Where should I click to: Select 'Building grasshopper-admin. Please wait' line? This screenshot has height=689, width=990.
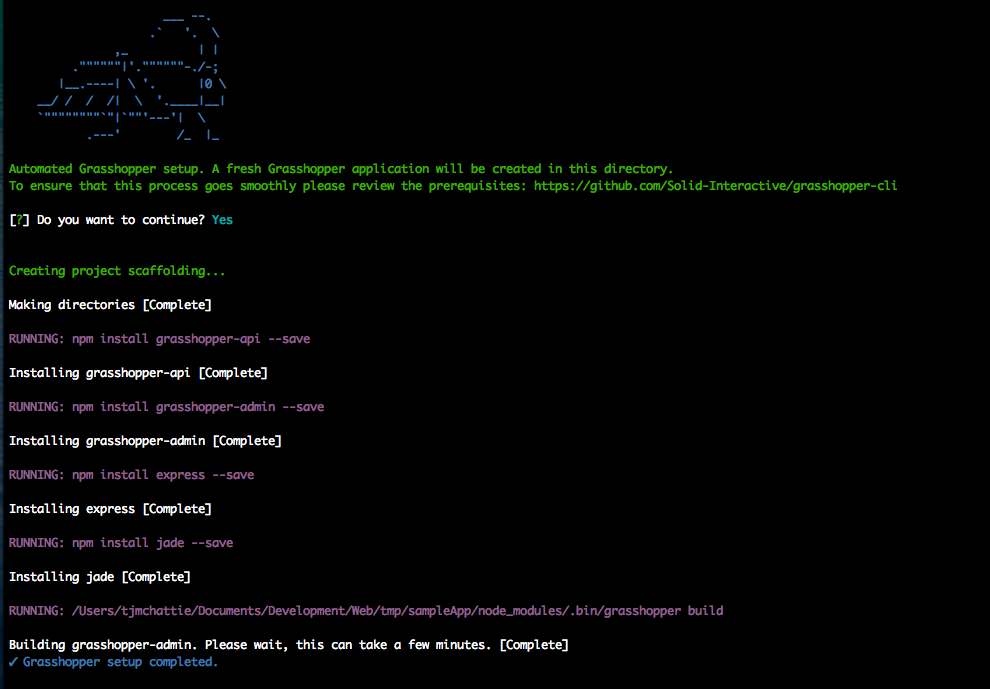tap(289, 645)
